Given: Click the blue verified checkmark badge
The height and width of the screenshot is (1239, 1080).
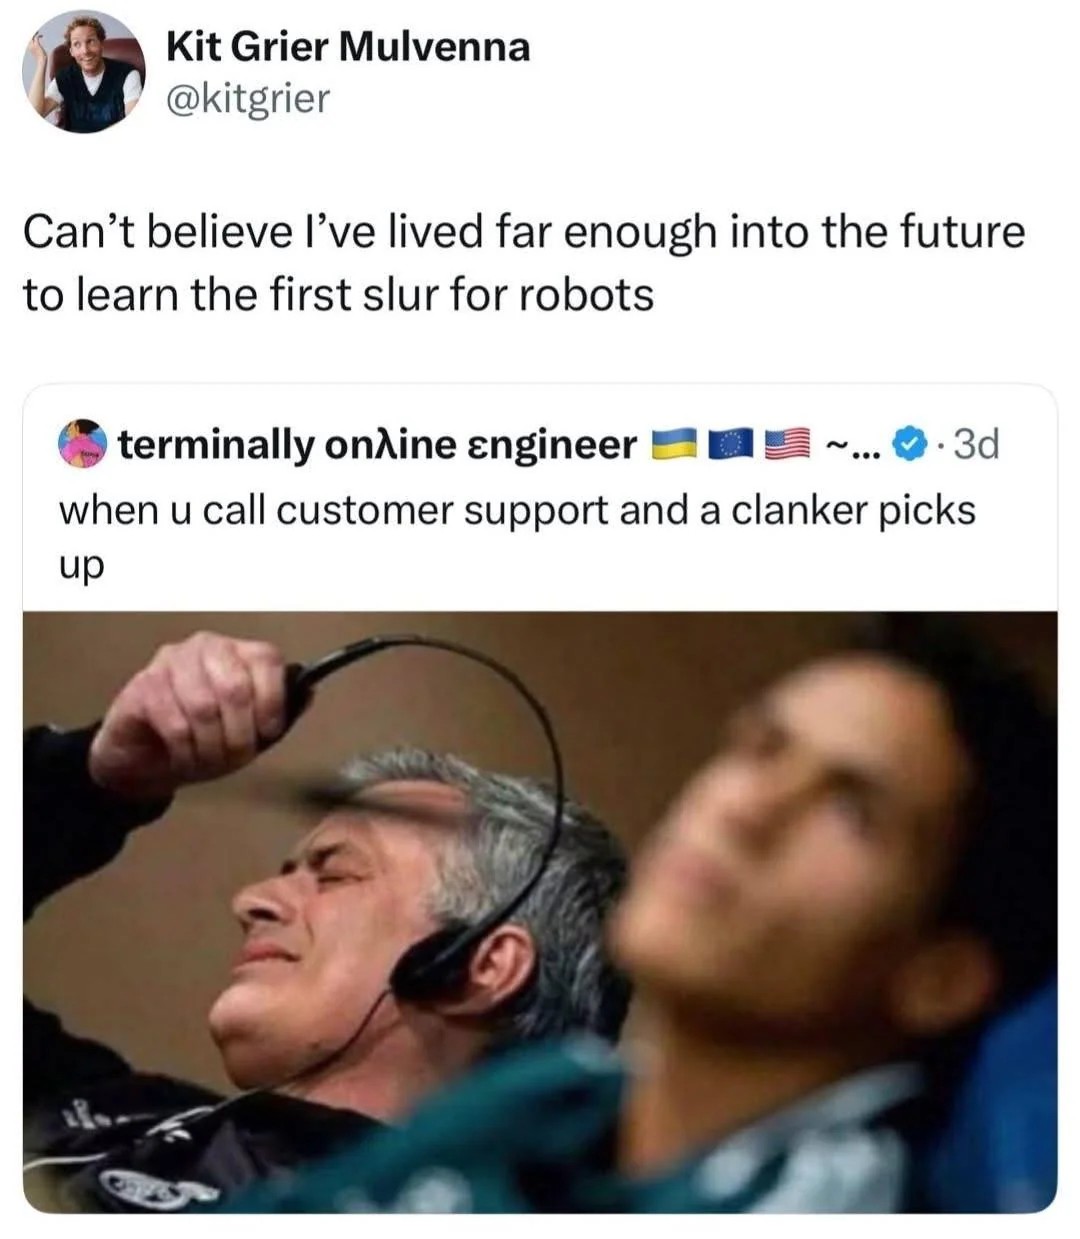Looking at the screenshot, I should point(908,444).
